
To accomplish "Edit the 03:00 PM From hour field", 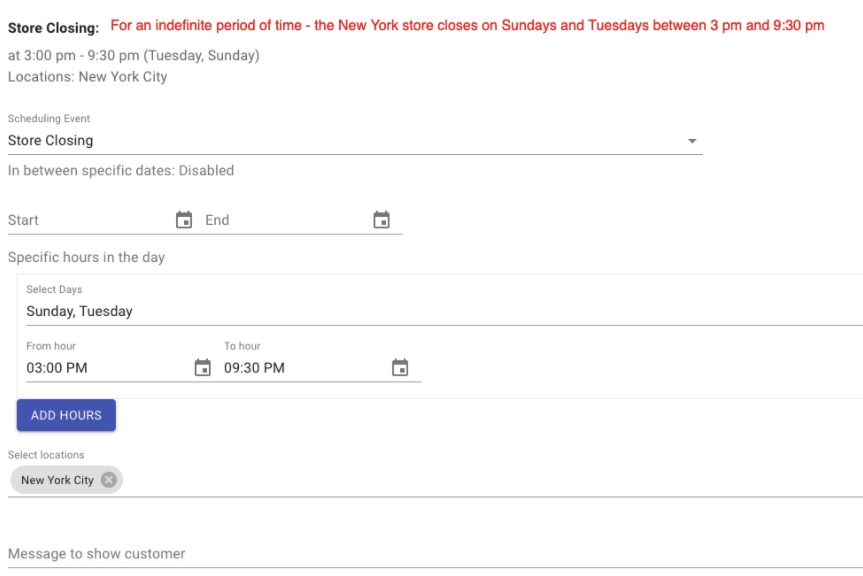I will tap(108, 367).
